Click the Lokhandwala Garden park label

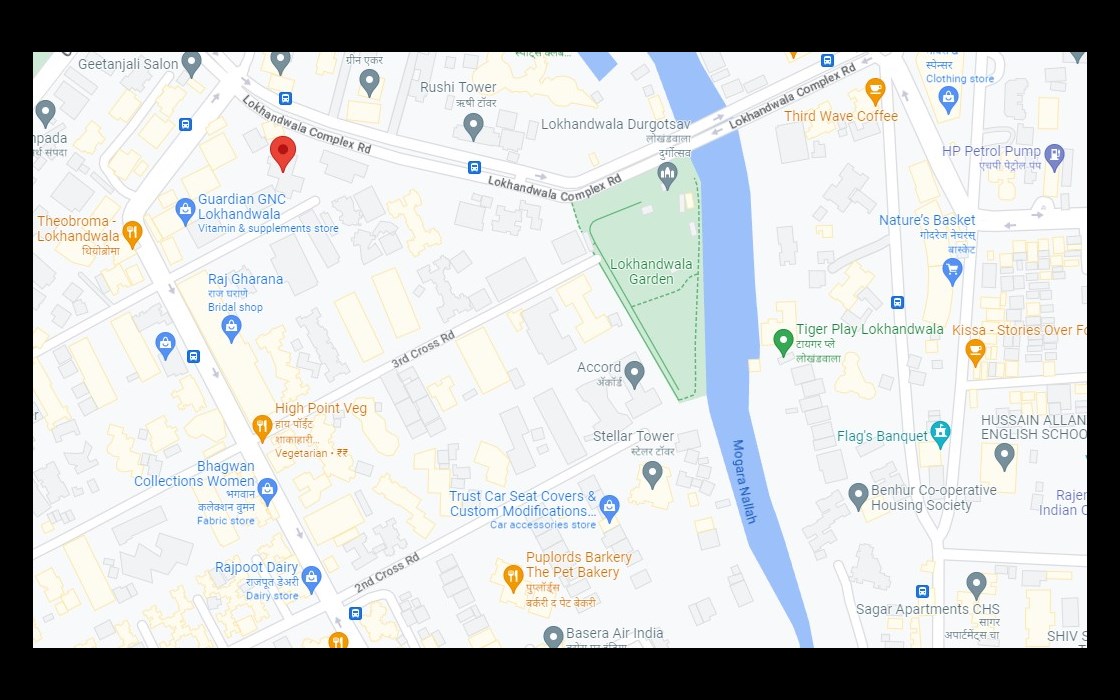[x=651, y=271]
